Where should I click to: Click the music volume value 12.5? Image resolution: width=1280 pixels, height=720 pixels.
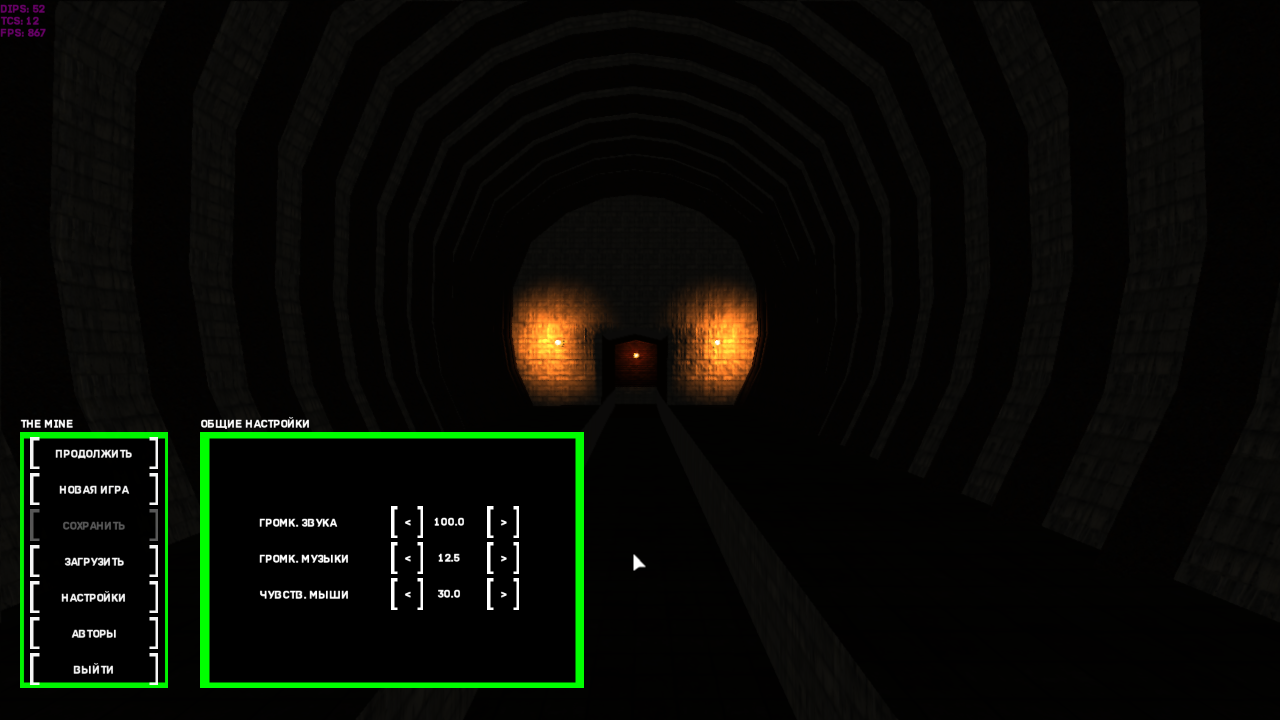449,558
